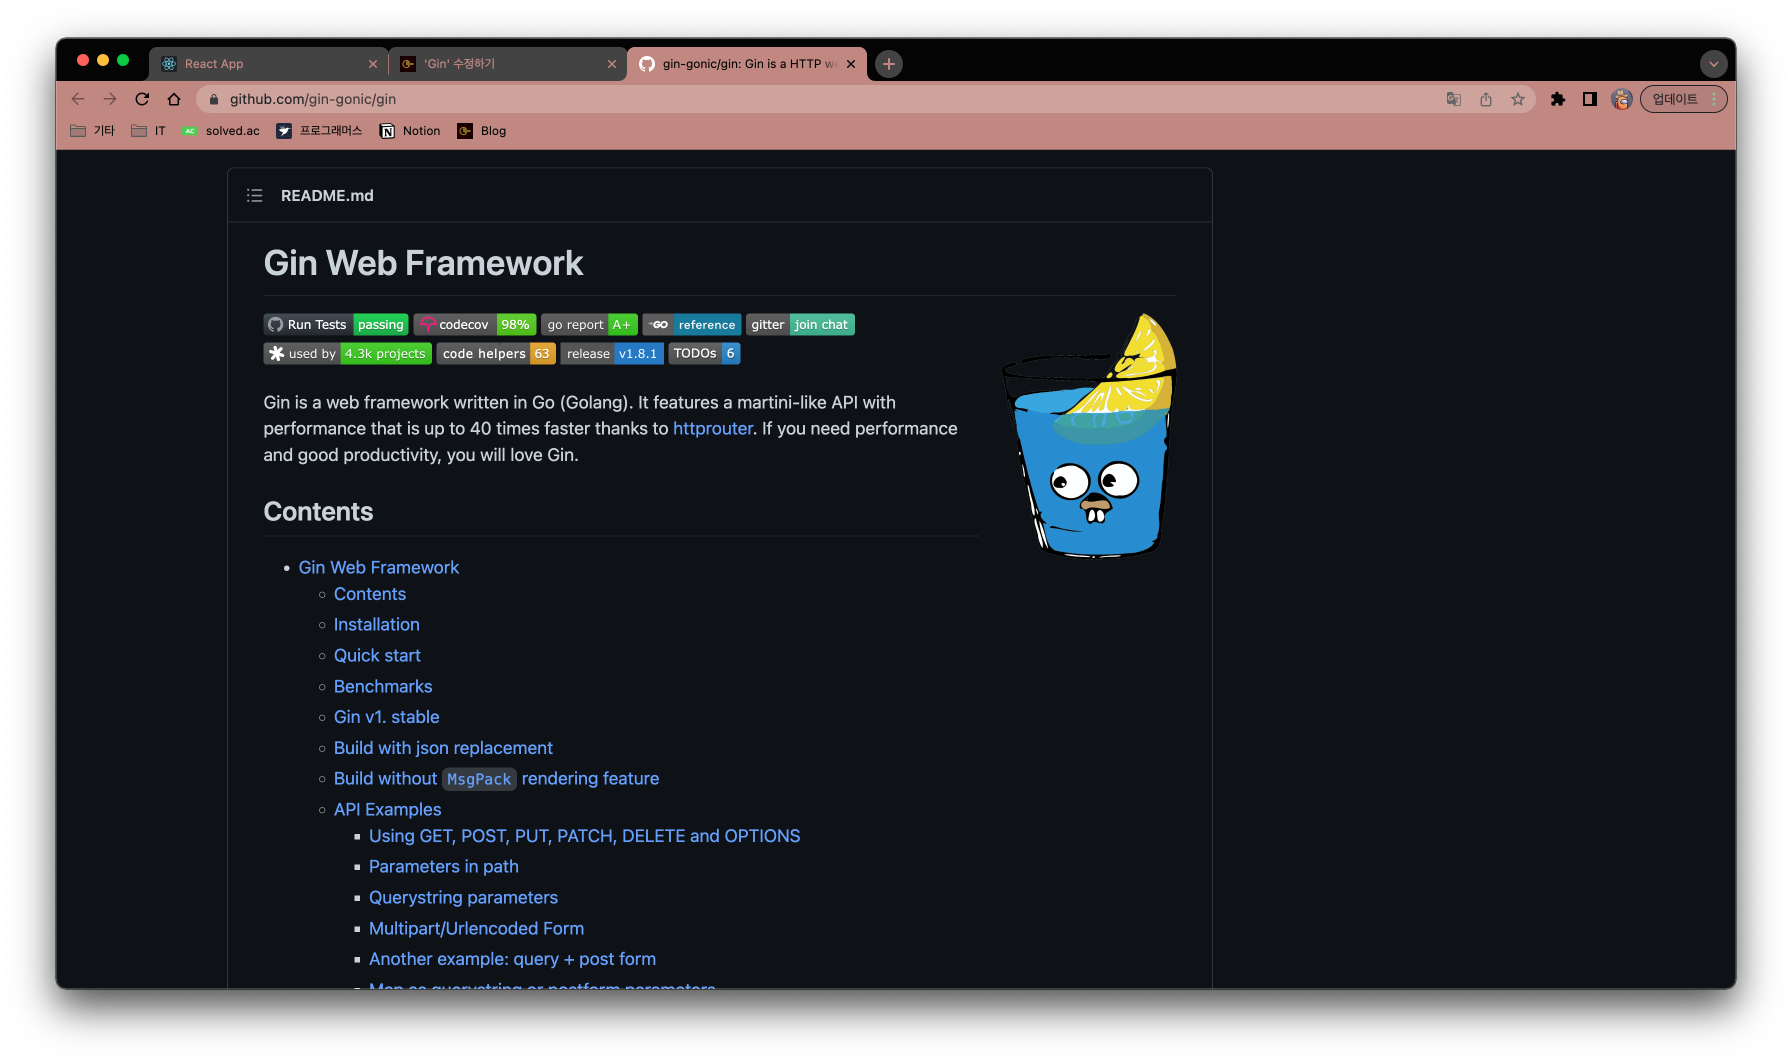Bookmark this page with star icon
Viewport: 1792px width, 1063px height.
1518,99
